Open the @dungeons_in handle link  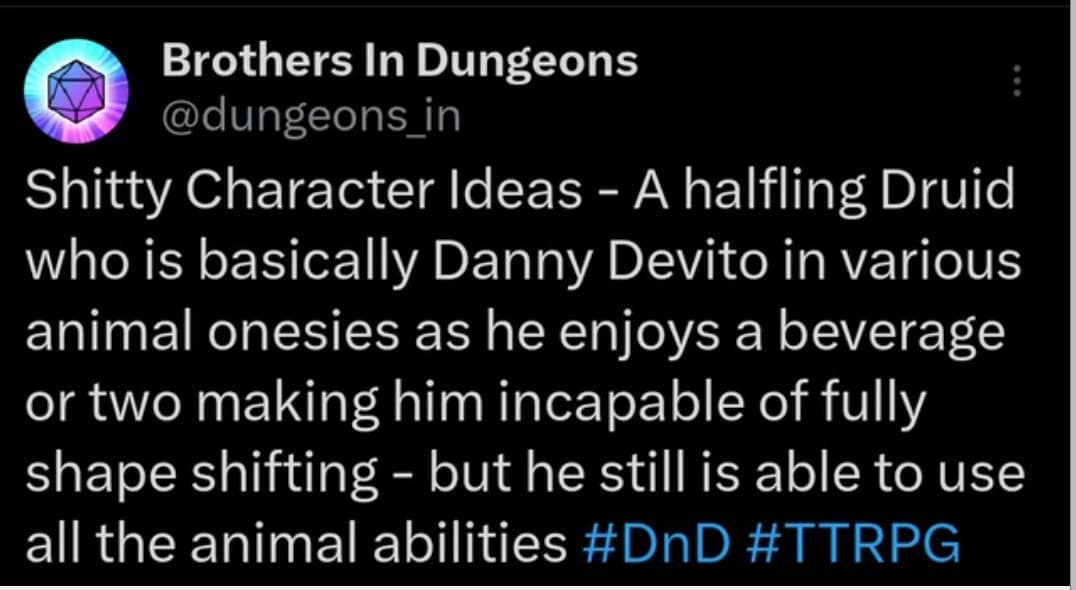(x=310, y=117)
